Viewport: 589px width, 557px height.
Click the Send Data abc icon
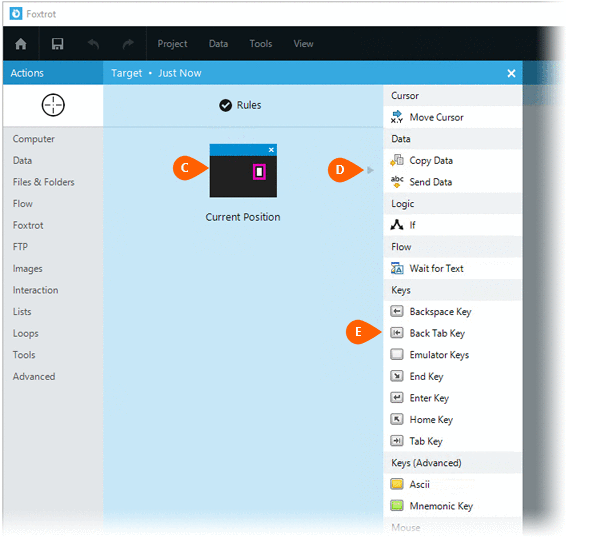[x=397, y=182]
